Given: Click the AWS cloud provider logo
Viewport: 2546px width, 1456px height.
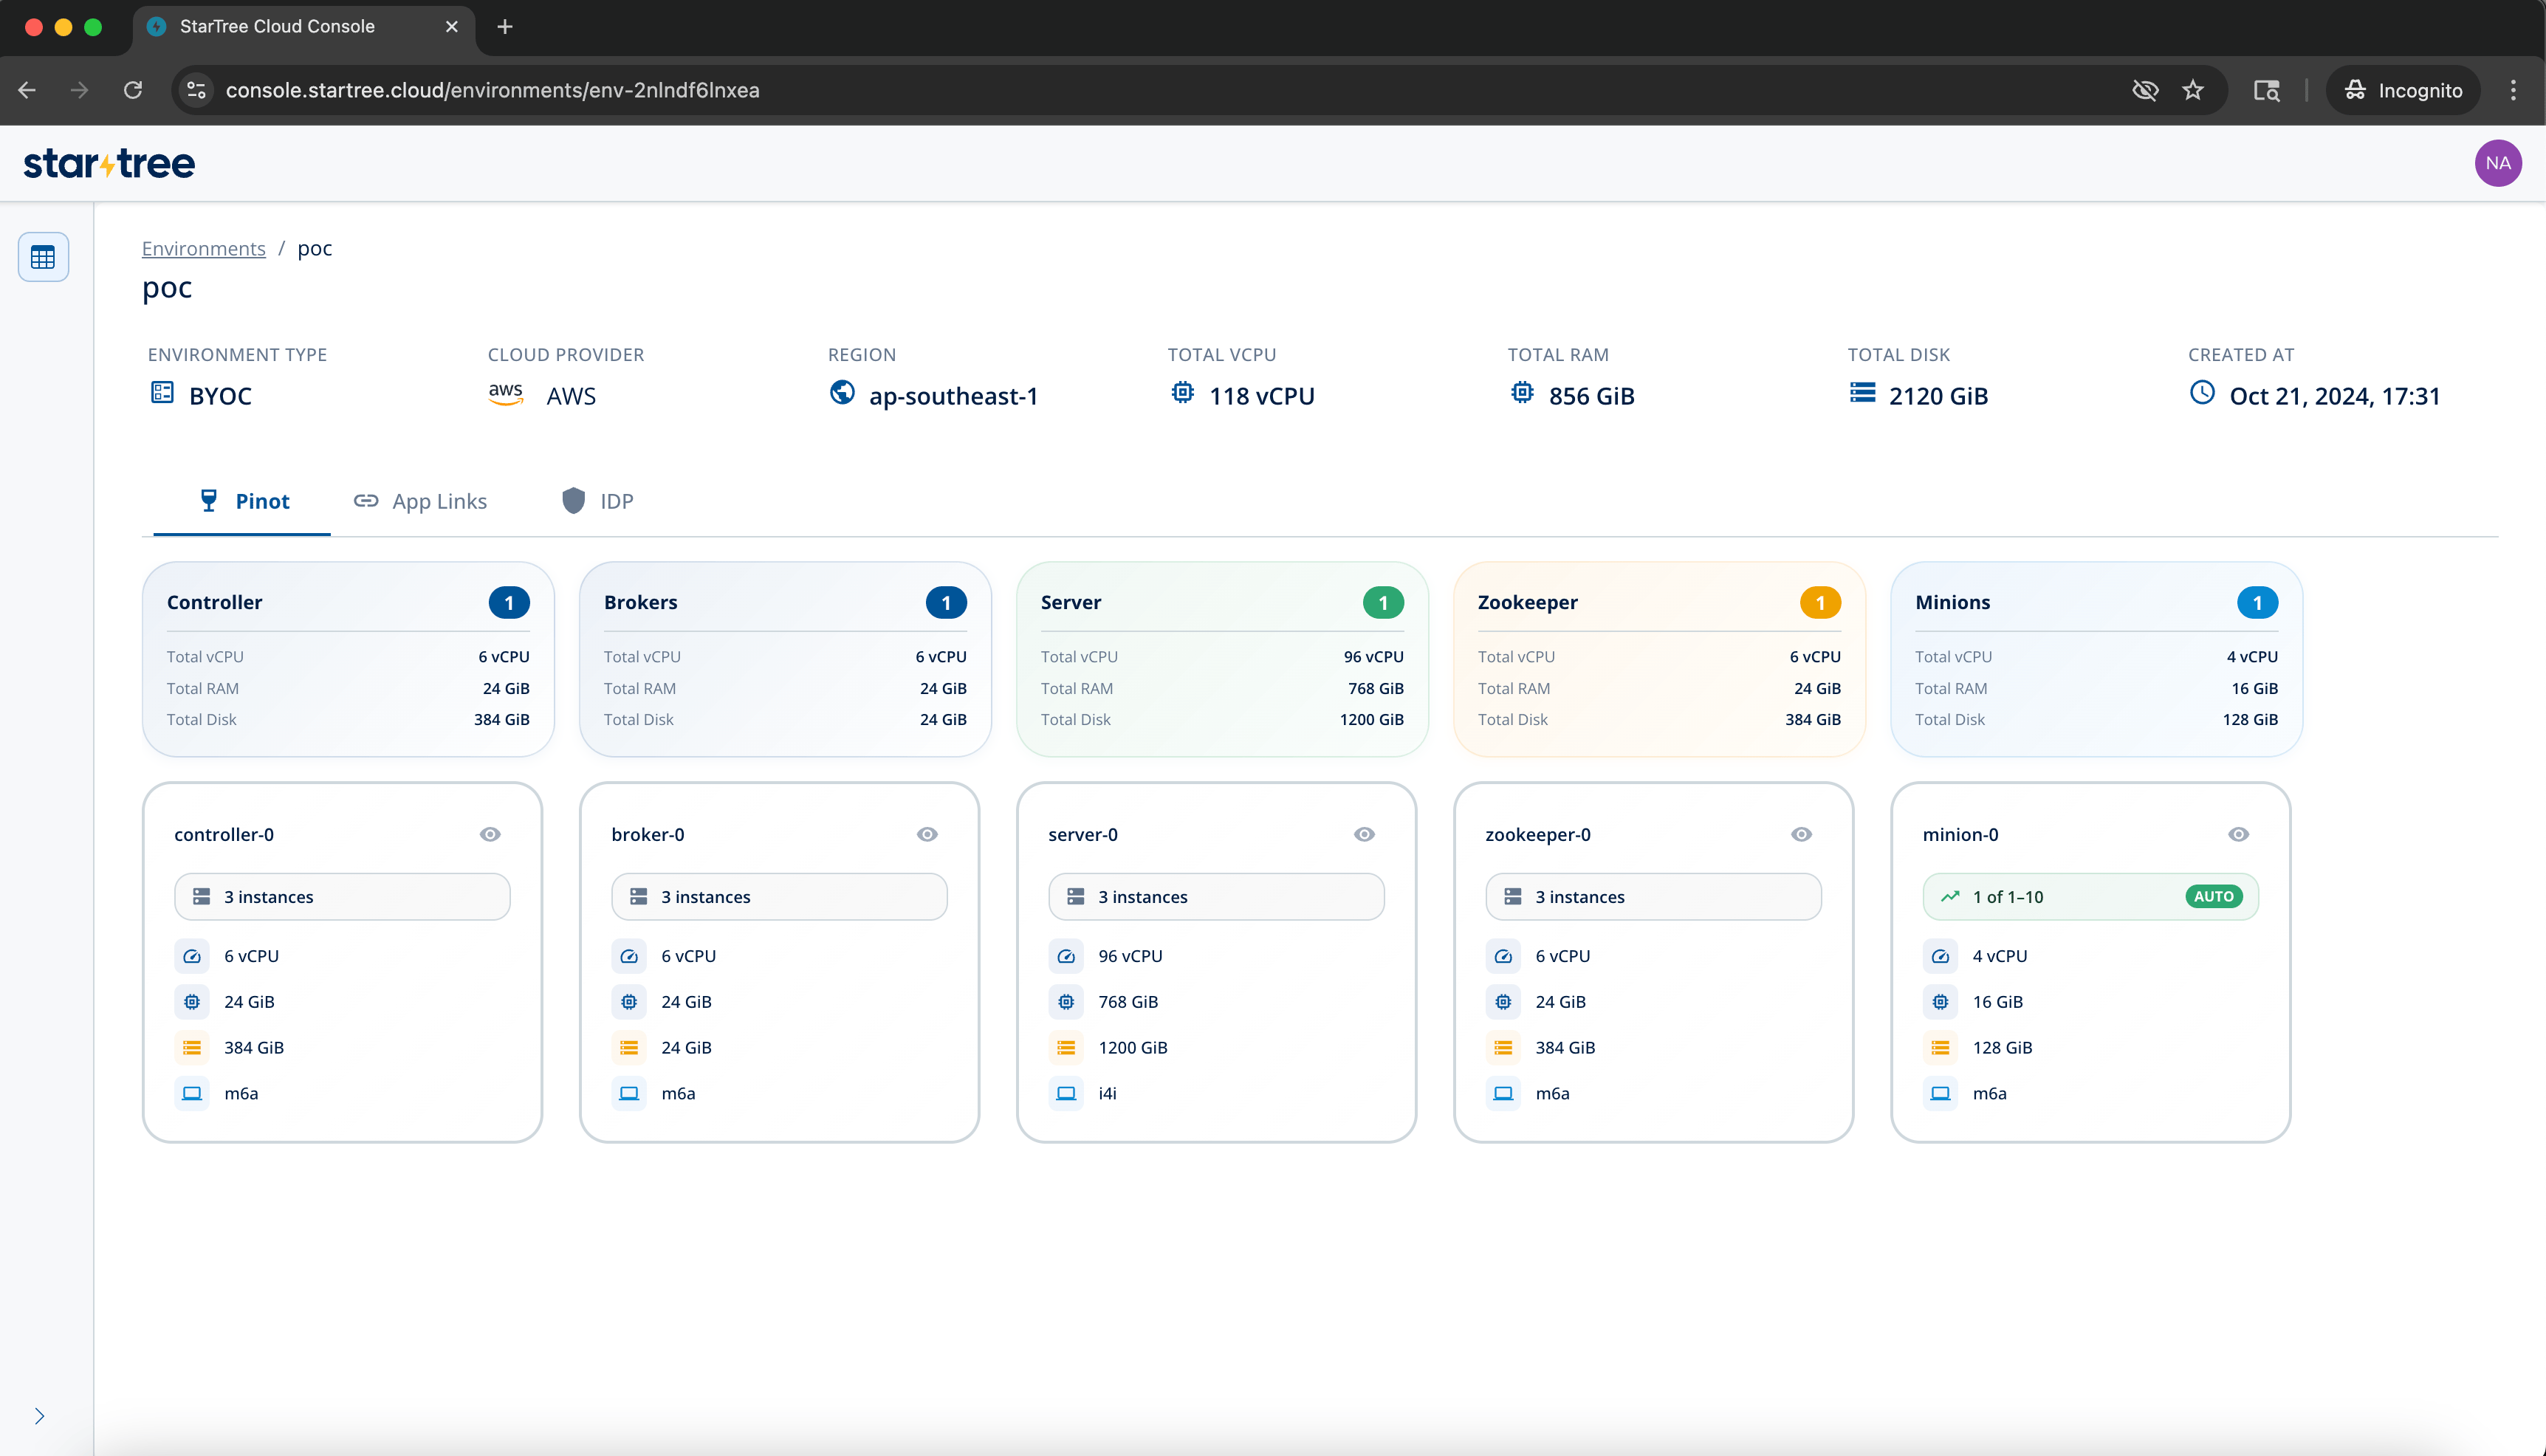Looking at the screenshot, I should (506, 393).
